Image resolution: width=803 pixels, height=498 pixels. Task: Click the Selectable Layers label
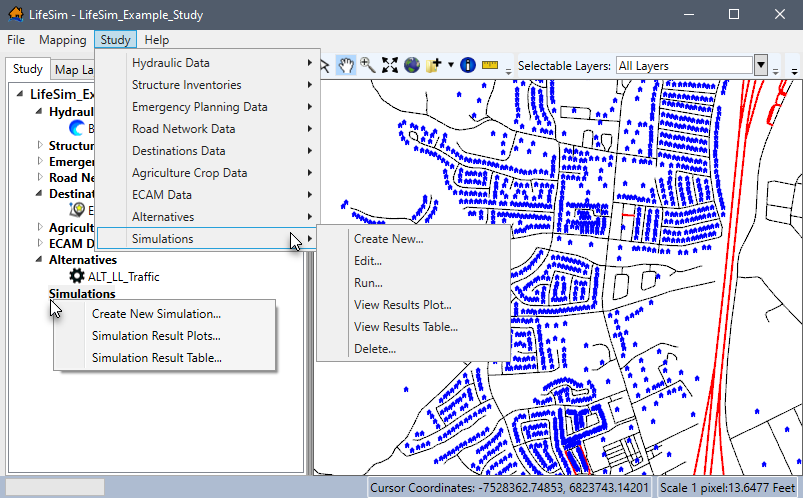click(x=564, y=66)
